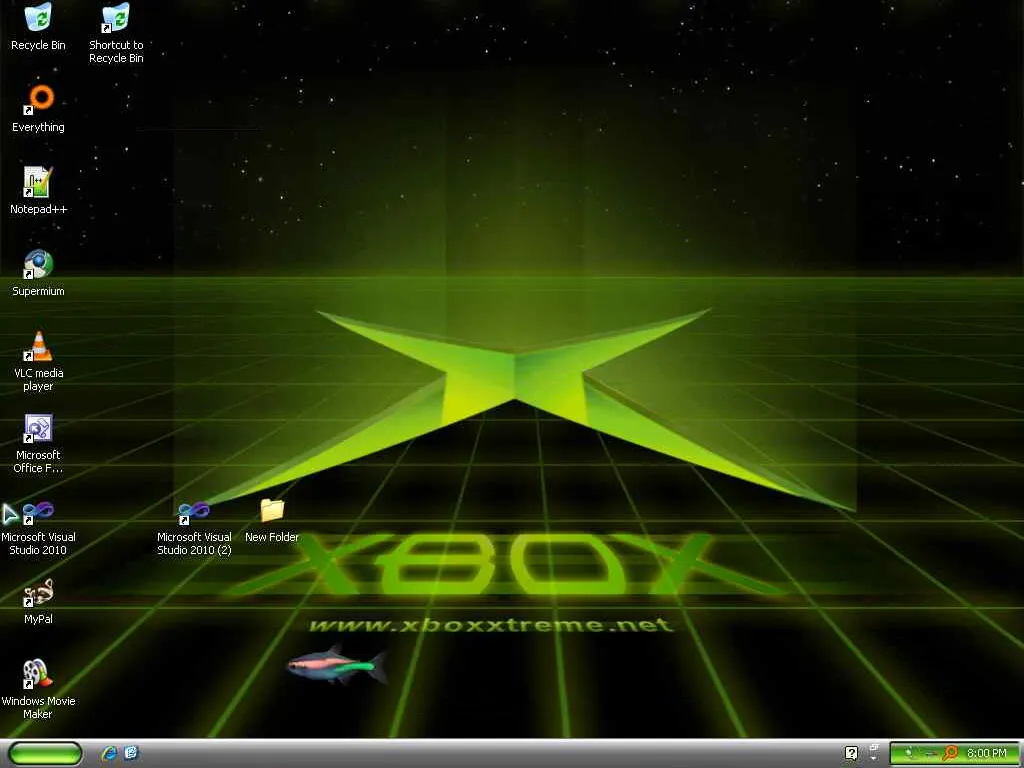Image resolution: width=1024 pixels, height=768 pixels.
Task: Open the Language bar Help icon
Action: 852,754
